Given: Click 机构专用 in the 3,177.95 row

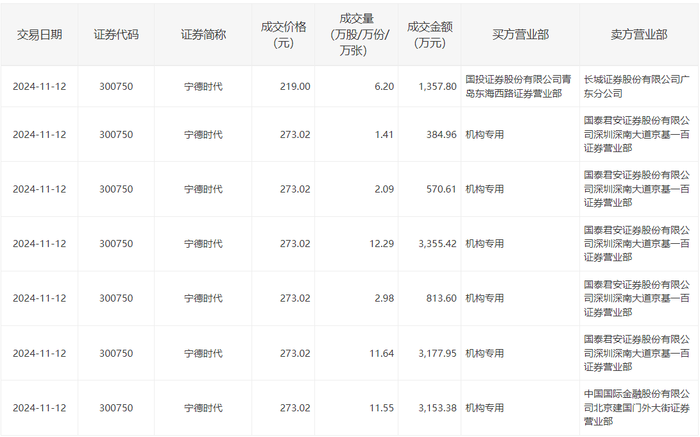Looking at the screenshot, I should (x=484, y=354).
